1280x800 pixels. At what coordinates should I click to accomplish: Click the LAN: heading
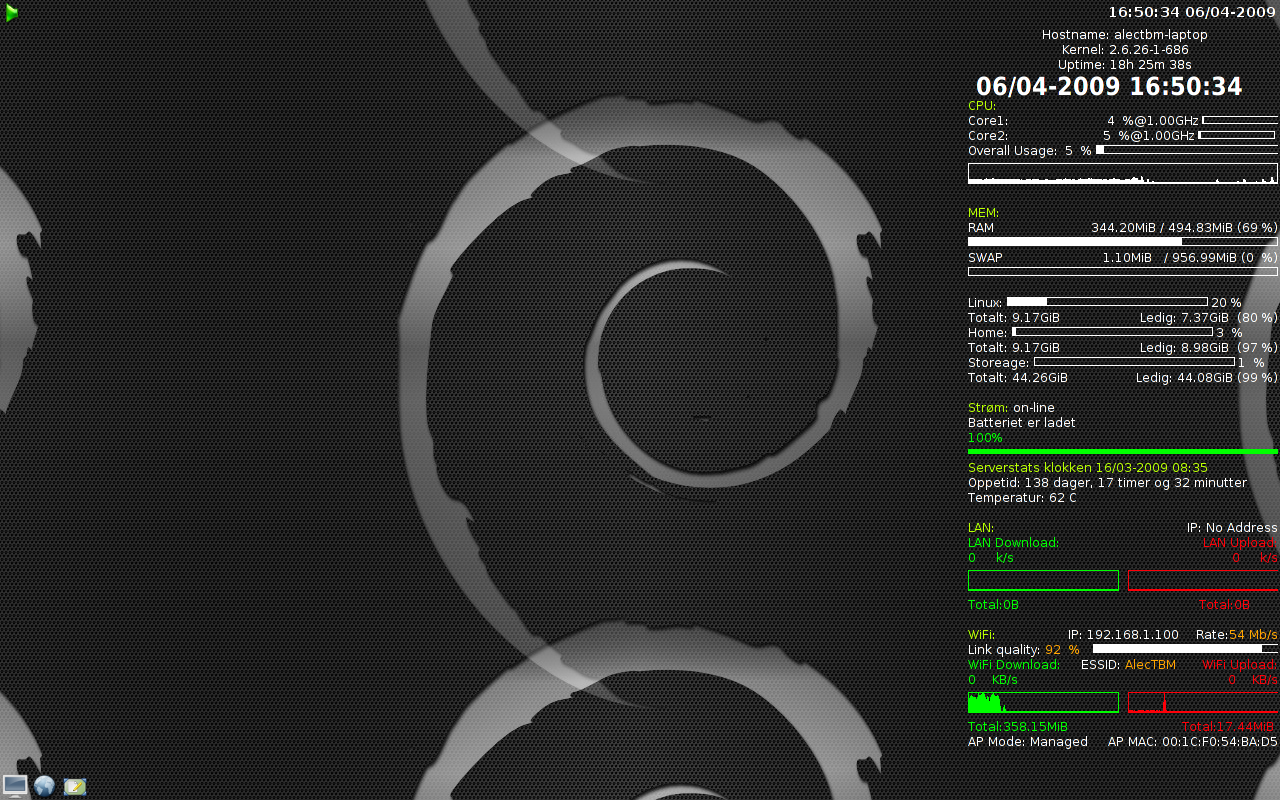[981, 528]
